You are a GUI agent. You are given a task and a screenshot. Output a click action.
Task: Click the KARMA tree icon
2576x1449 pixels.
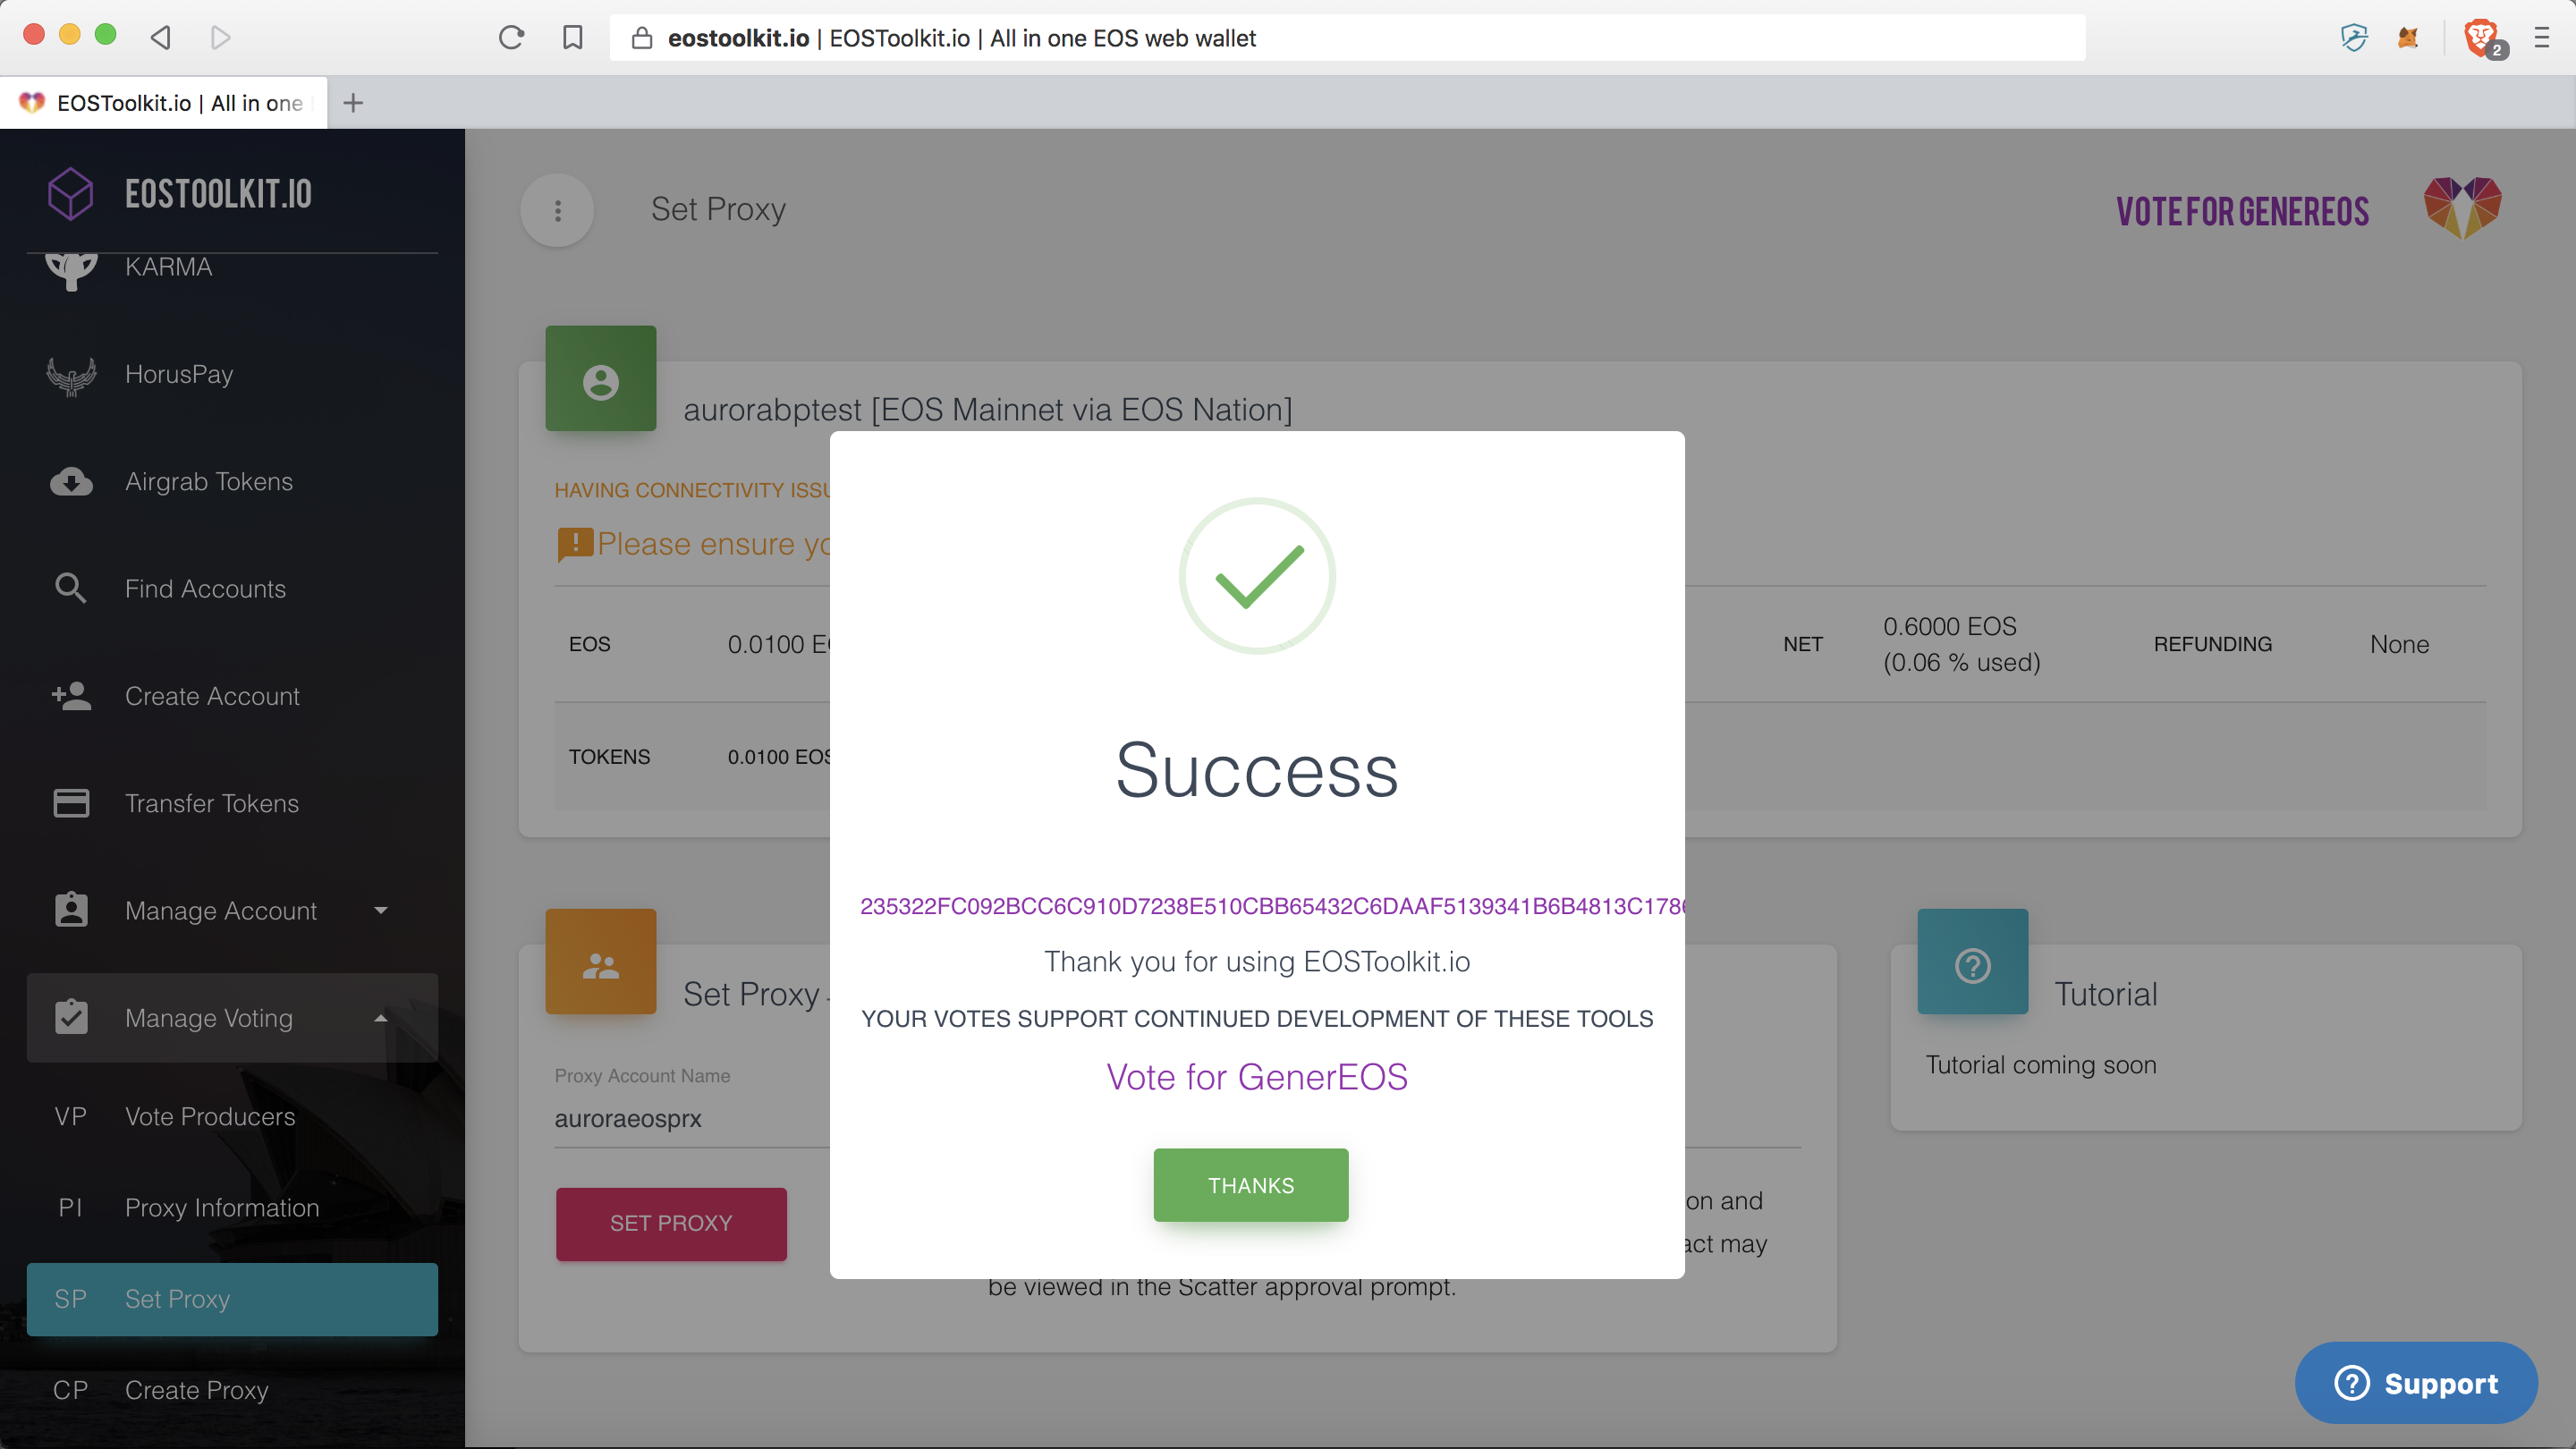(x=71, y=270)
